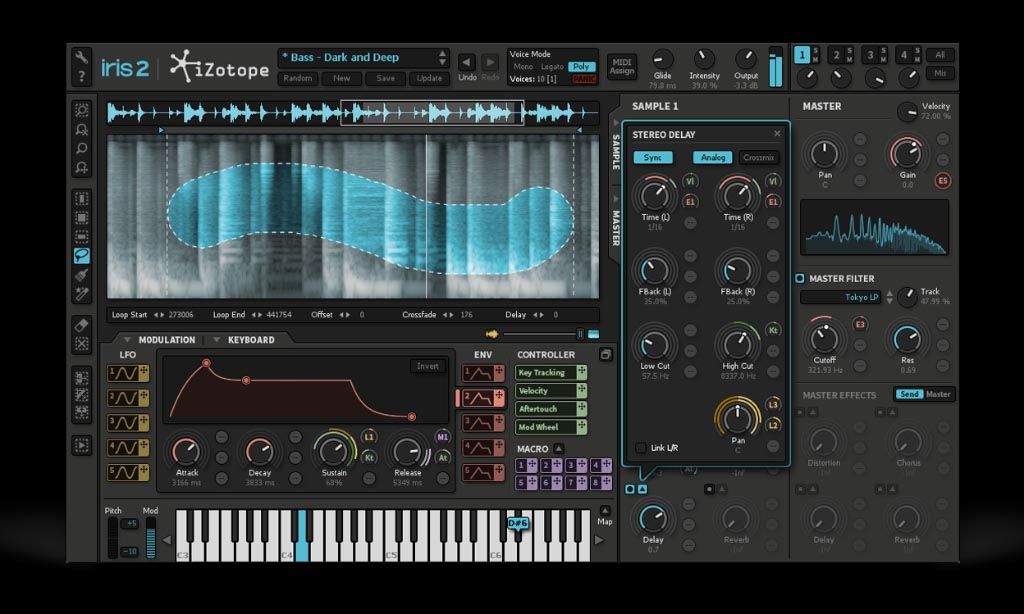The image size is (1024, 614).
Task: Click the New preset button
Action: [342, 78]
